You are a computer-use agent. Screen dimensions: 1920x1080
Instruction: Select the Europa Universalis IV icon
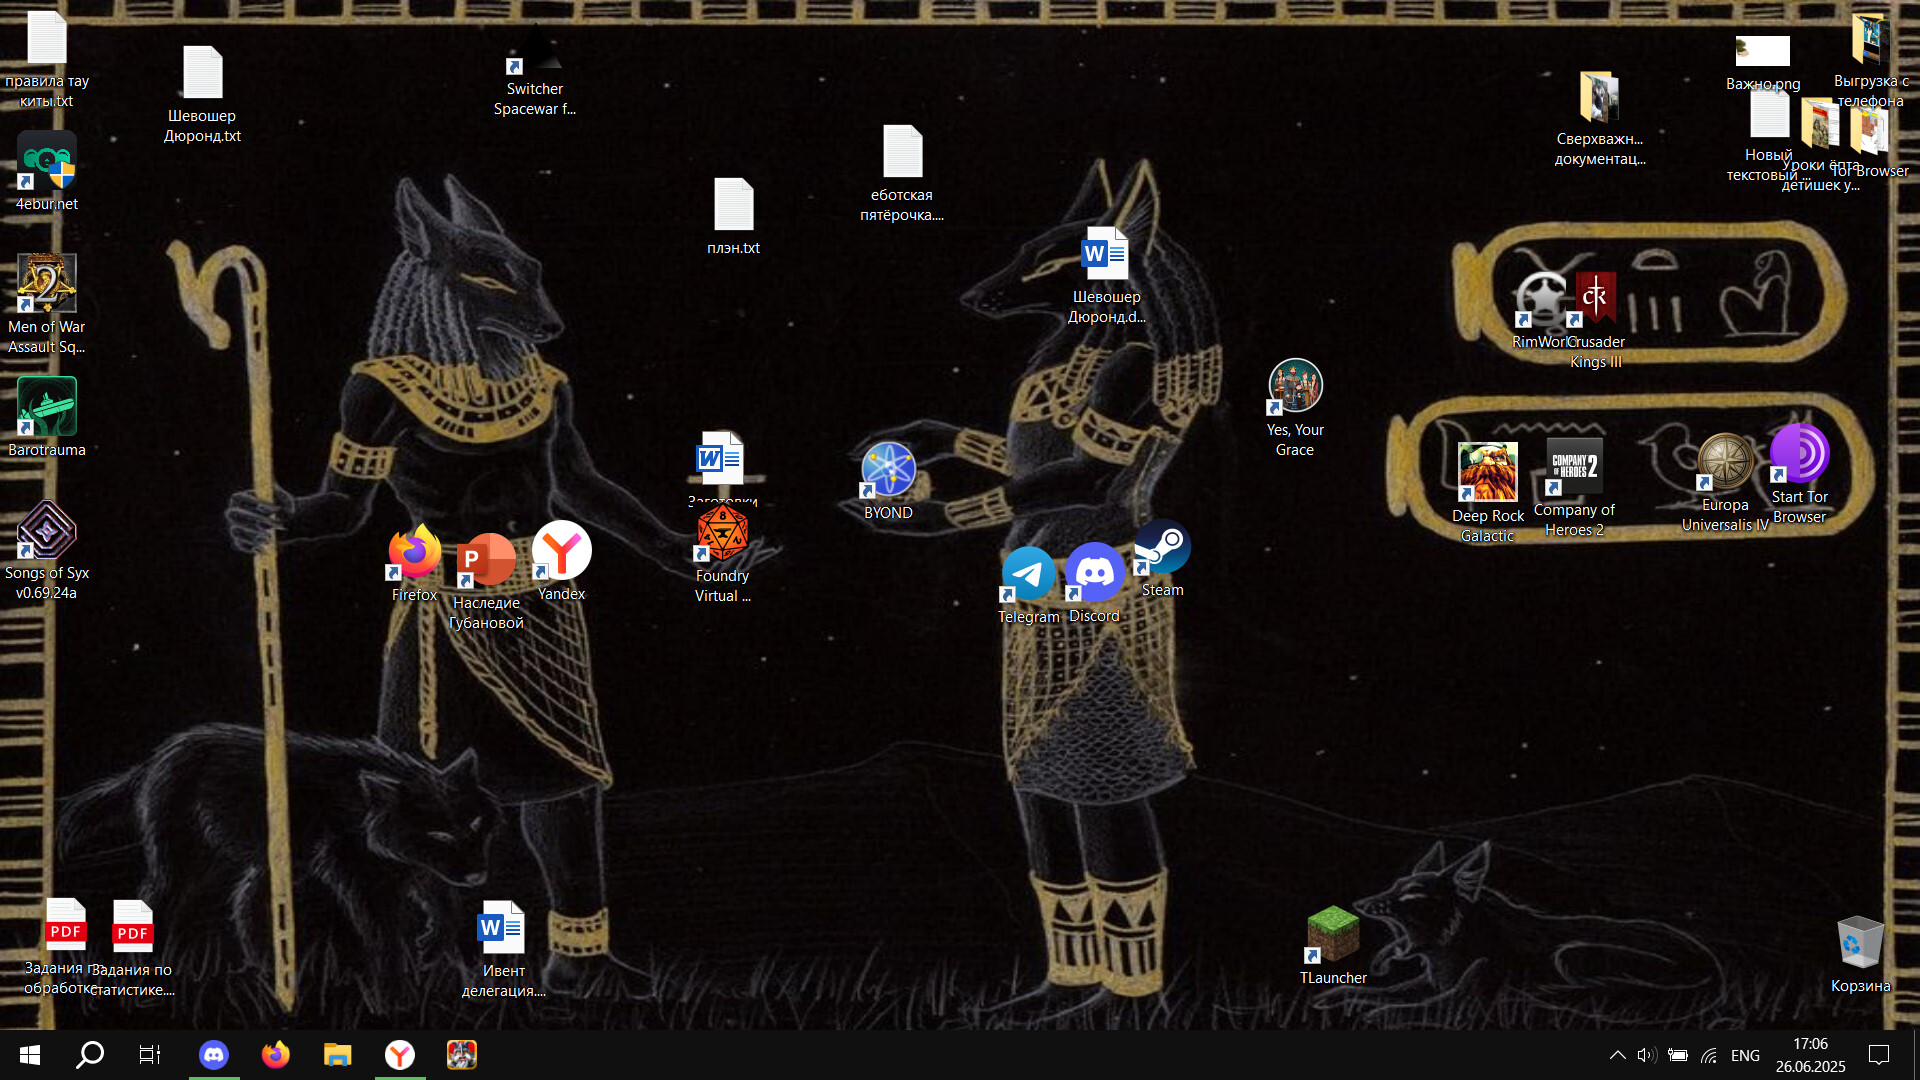coord(1725,463)
